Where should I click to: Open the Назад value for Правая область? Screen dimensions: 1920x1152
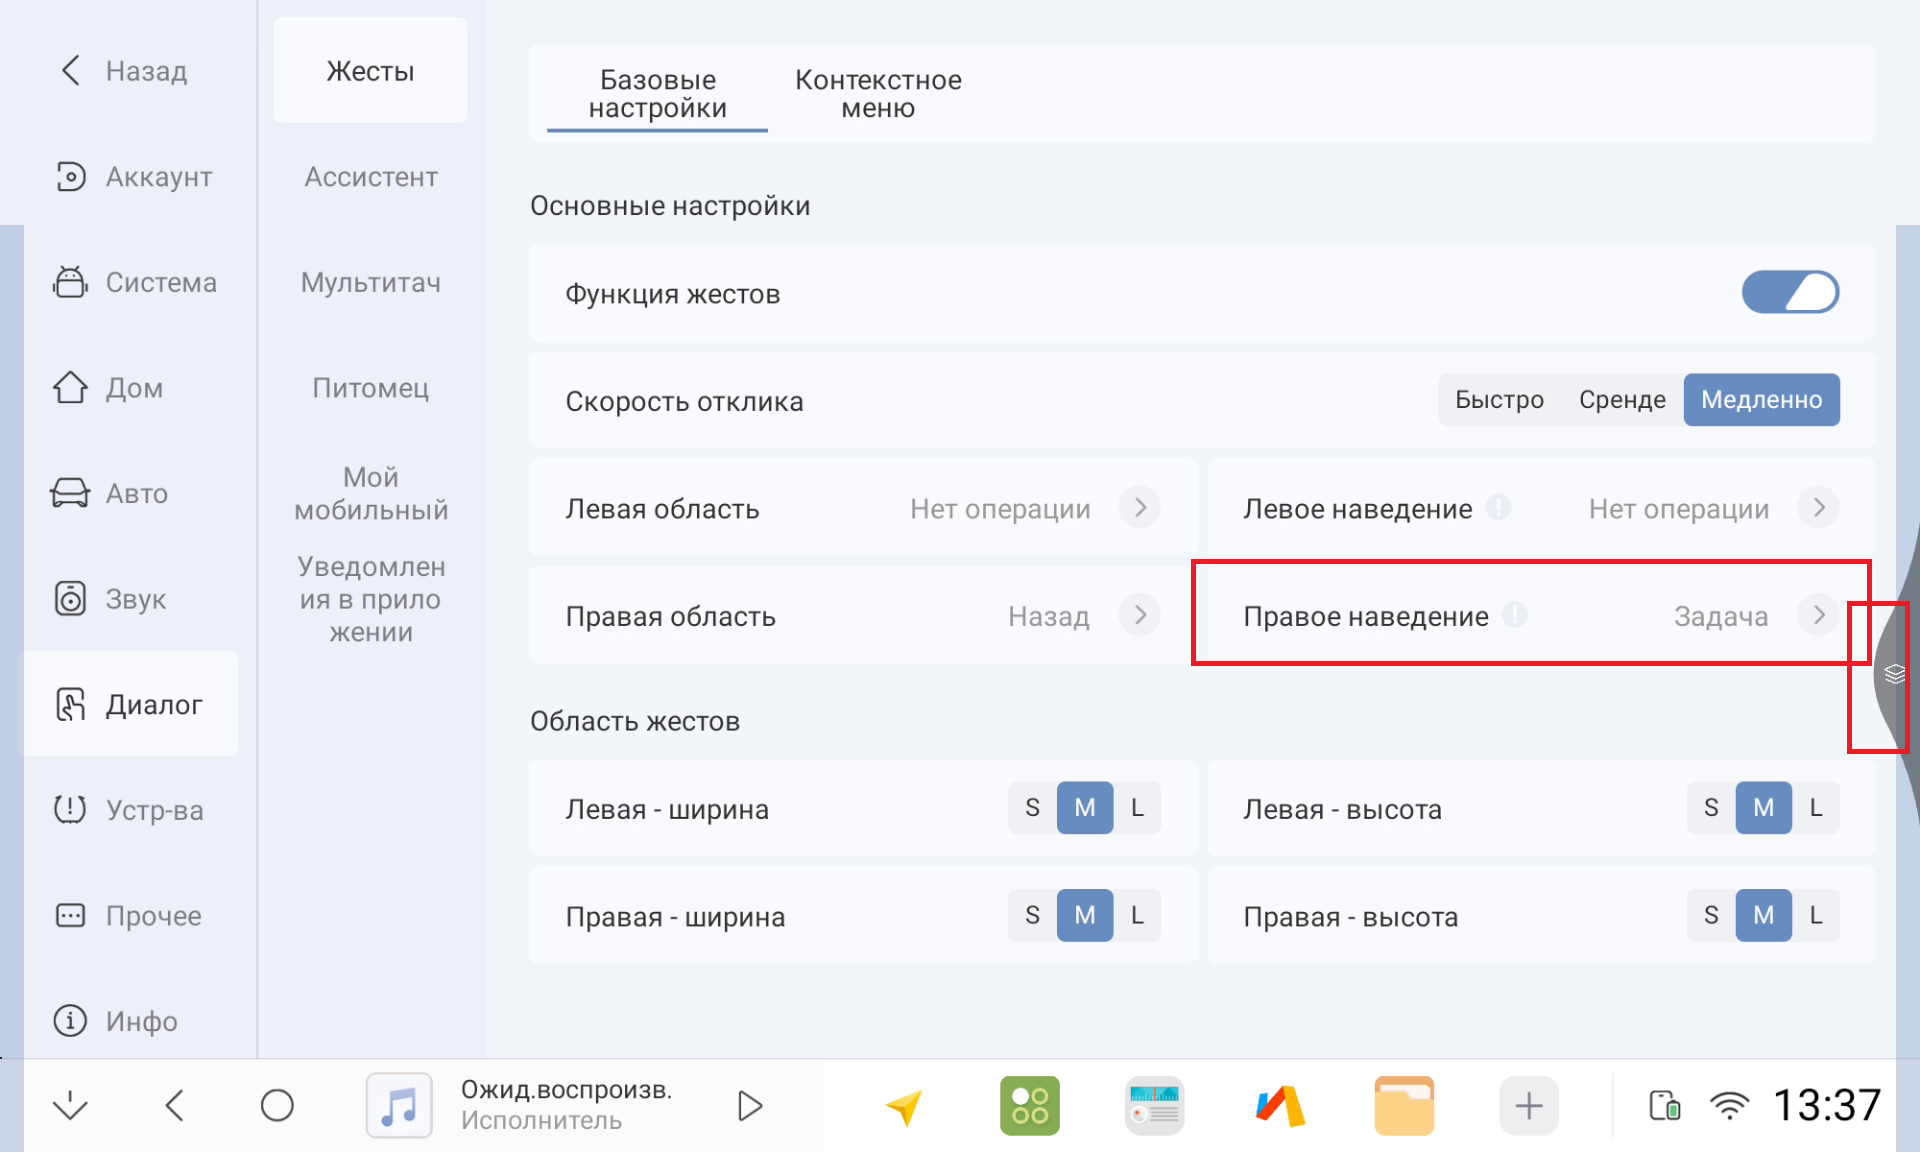pos(1049,616)
